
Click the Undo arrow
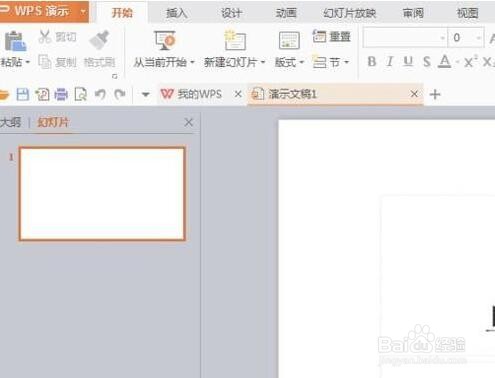[100, 95]
